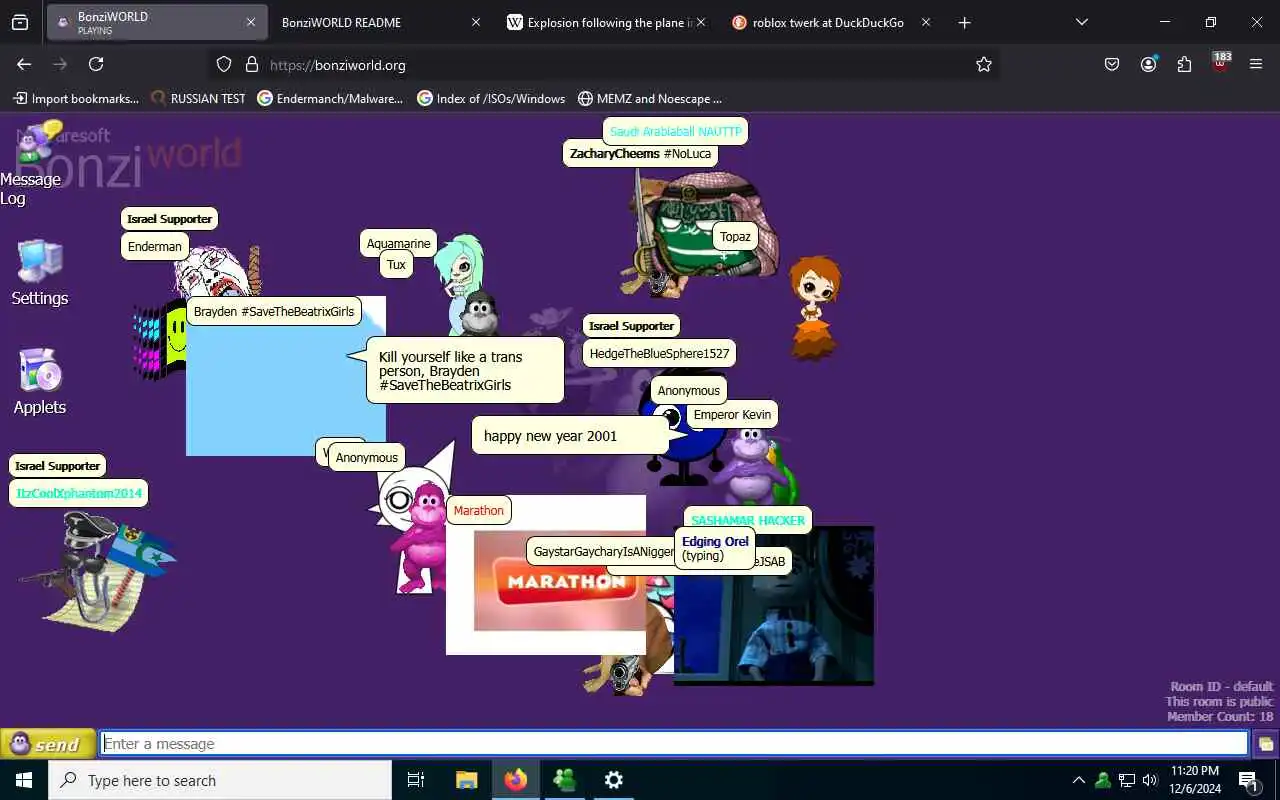Click the purple Bonzi send button

coord(48,744)
